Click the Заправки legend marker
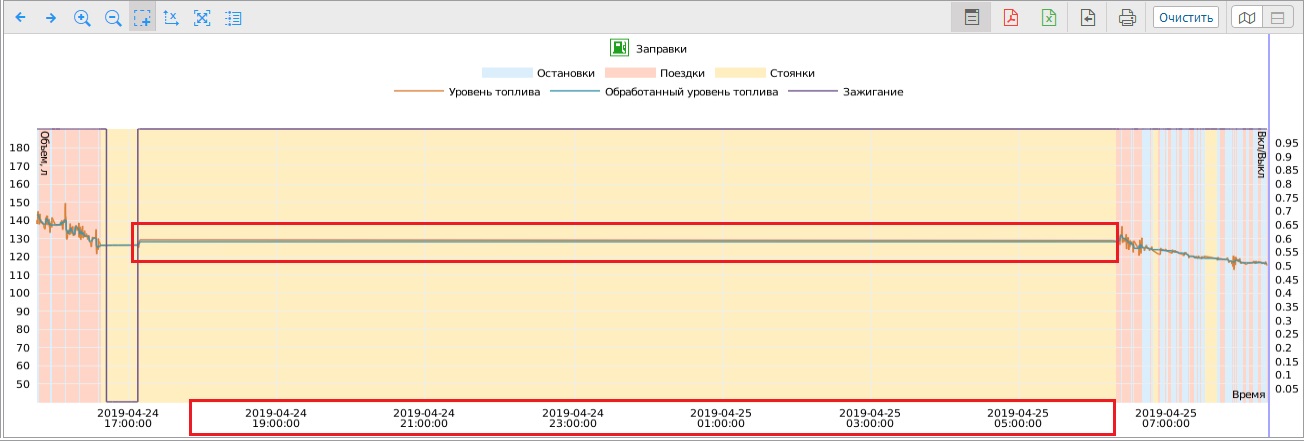Screen dimensions: 1305x441 tap(619, 48)
